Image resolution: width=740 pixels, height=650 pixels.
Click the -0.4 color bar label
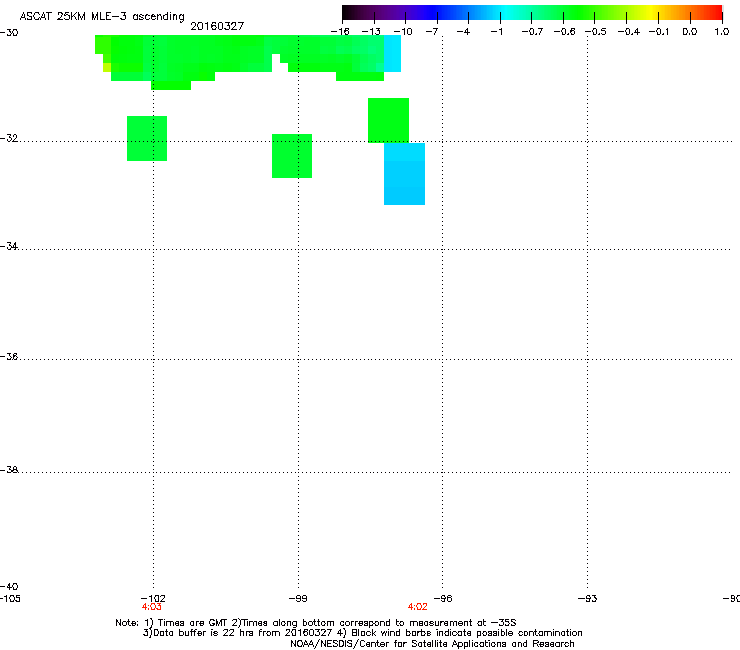point(629,32)
